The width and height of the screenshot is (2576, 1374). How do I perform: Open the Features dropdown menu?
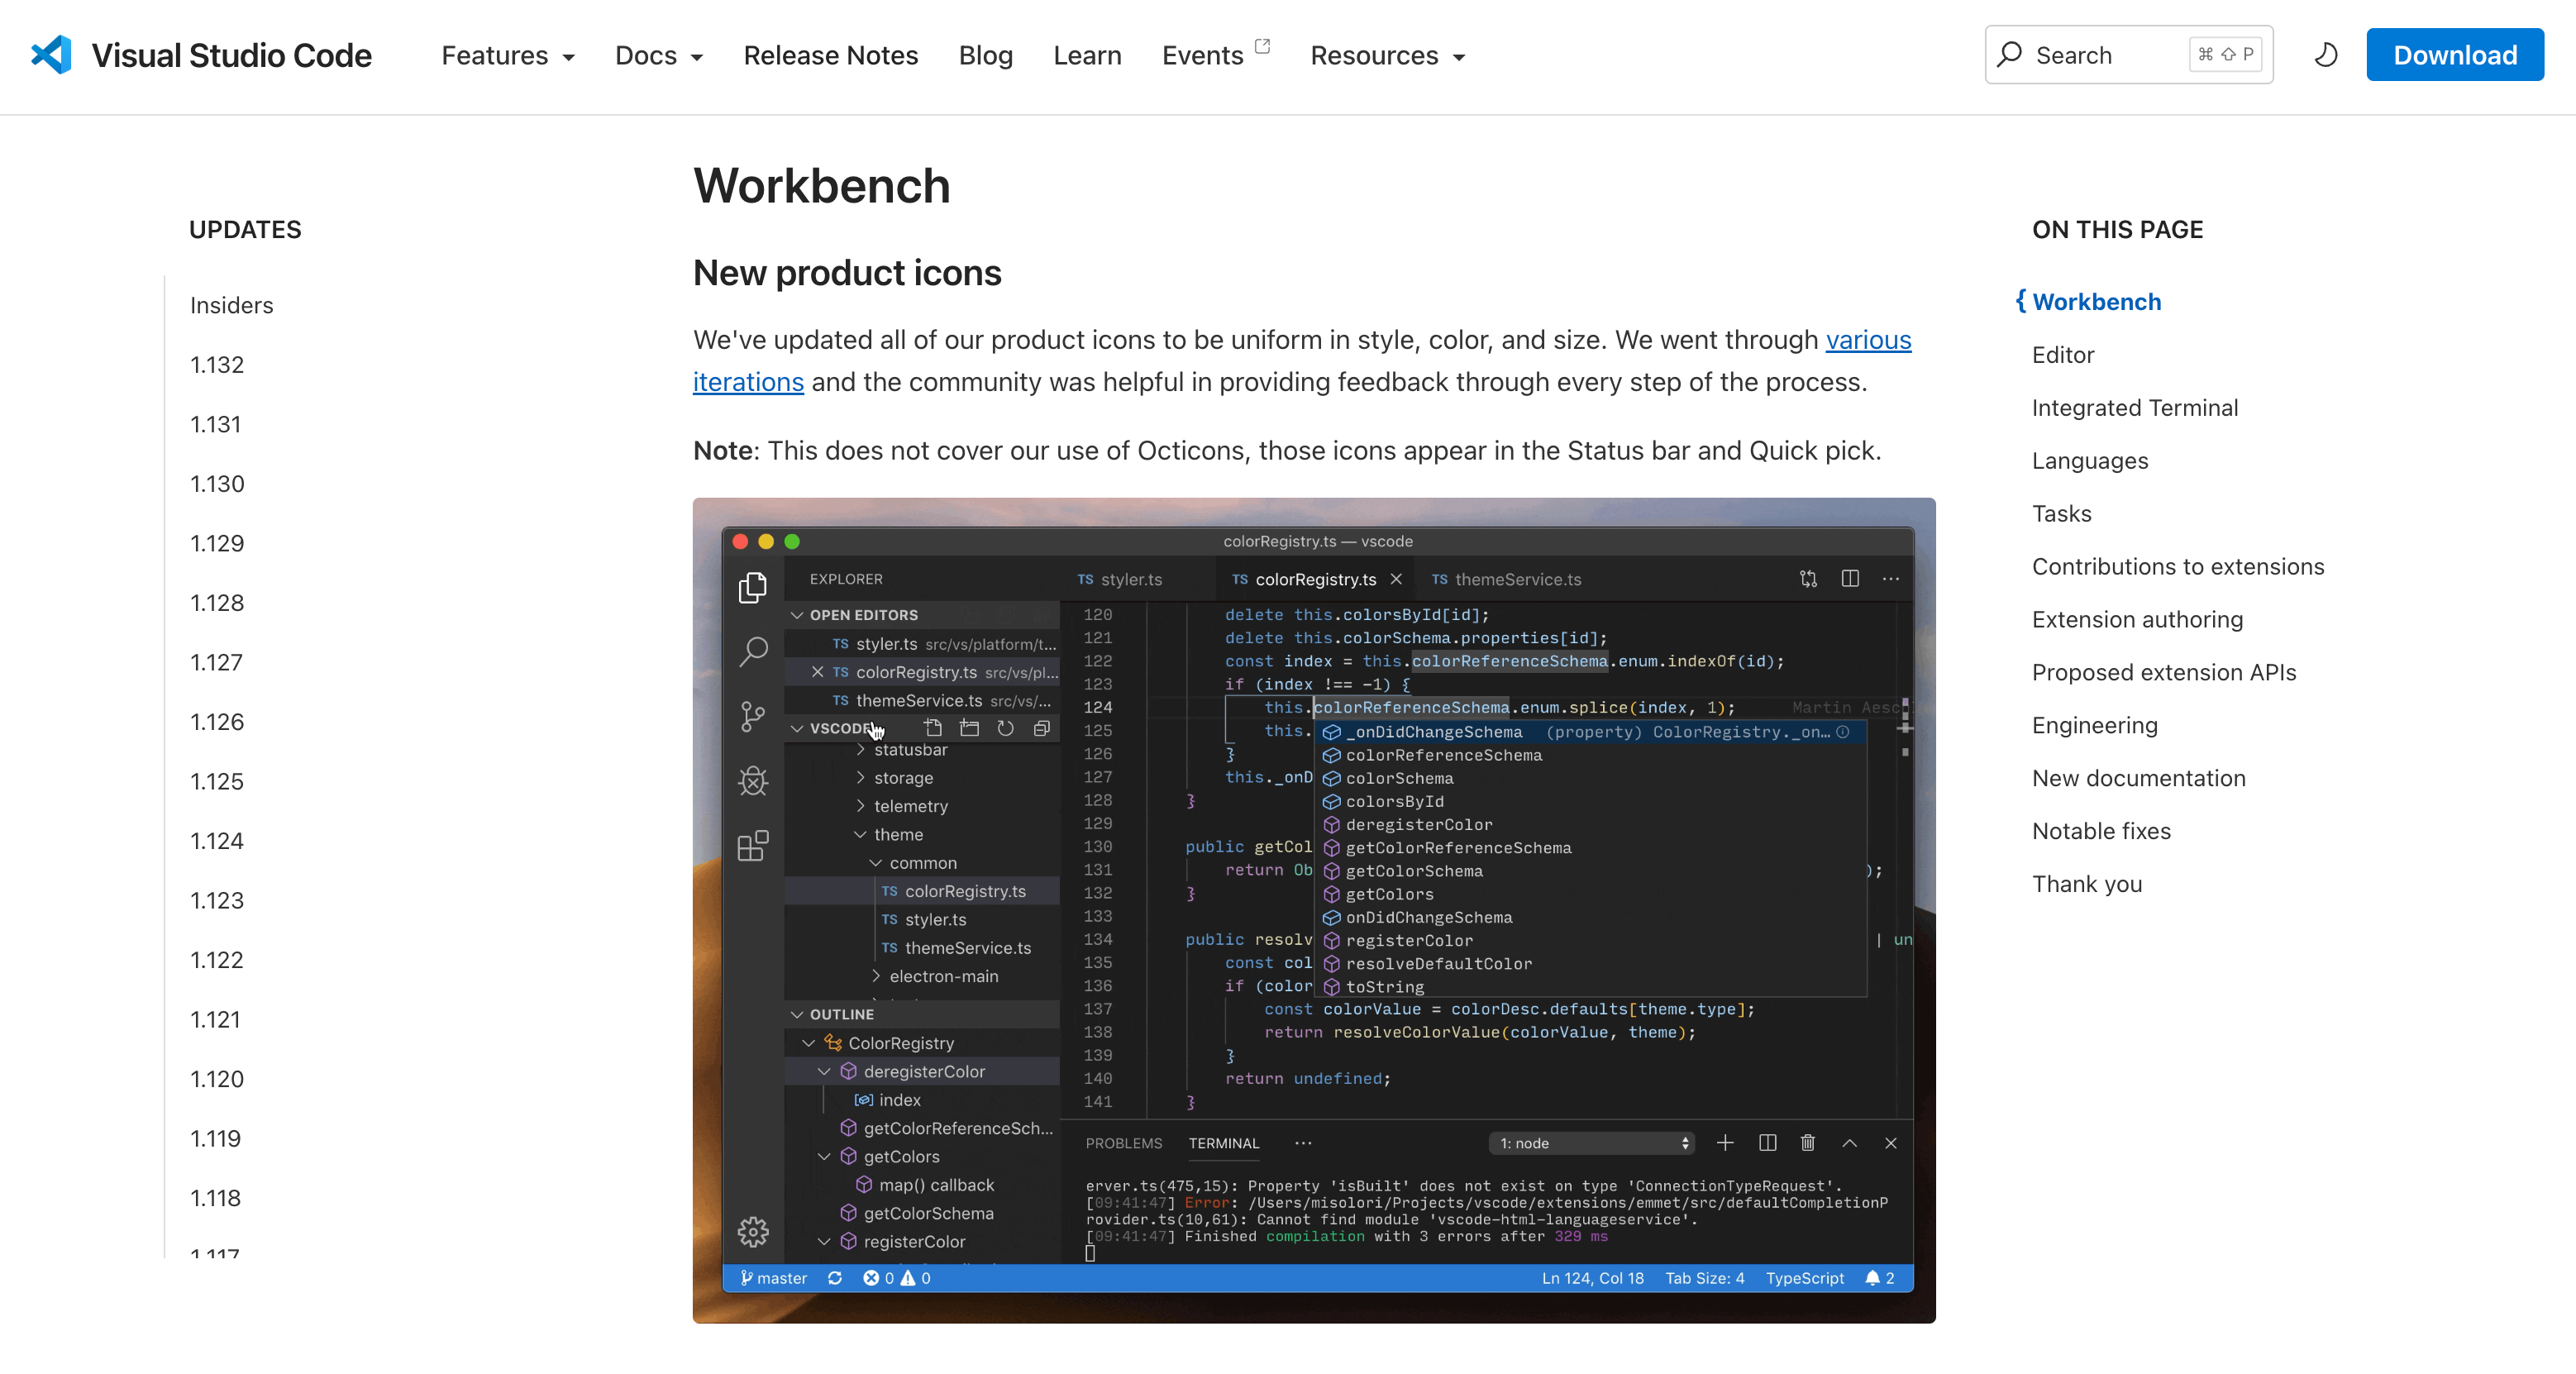508,56
